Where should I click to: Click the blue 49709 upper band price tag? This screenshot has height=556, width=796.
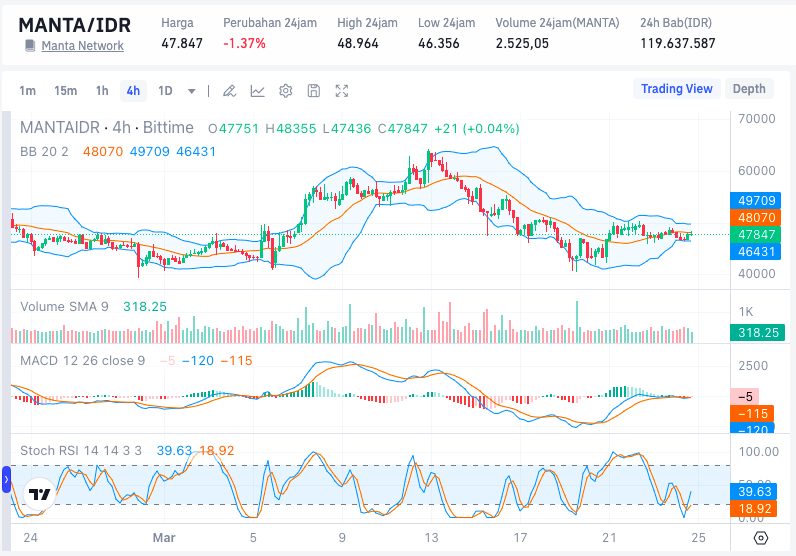pos(755,201)
